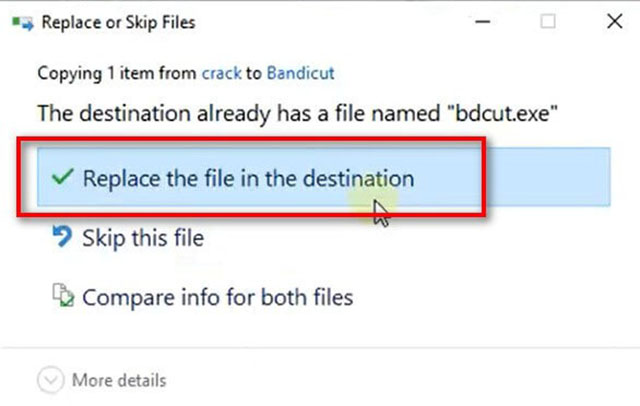Click the Replace or Skip Files title text
This screenshot has width=640, height=406.
[118, 23]
